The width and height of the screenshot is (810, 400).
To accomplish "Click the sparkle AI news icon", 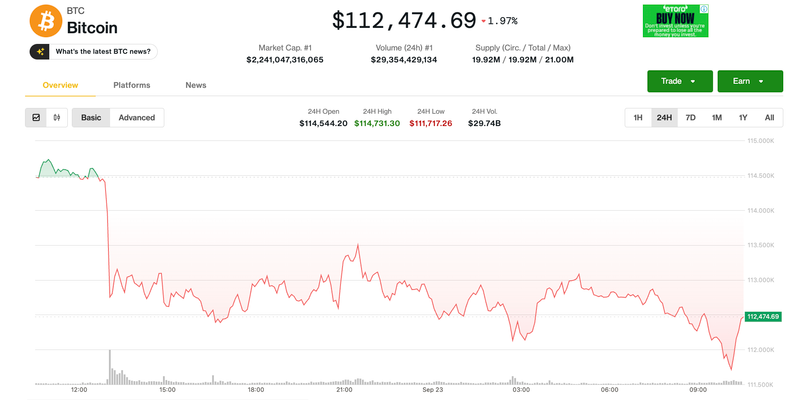I will coord(41,51).
